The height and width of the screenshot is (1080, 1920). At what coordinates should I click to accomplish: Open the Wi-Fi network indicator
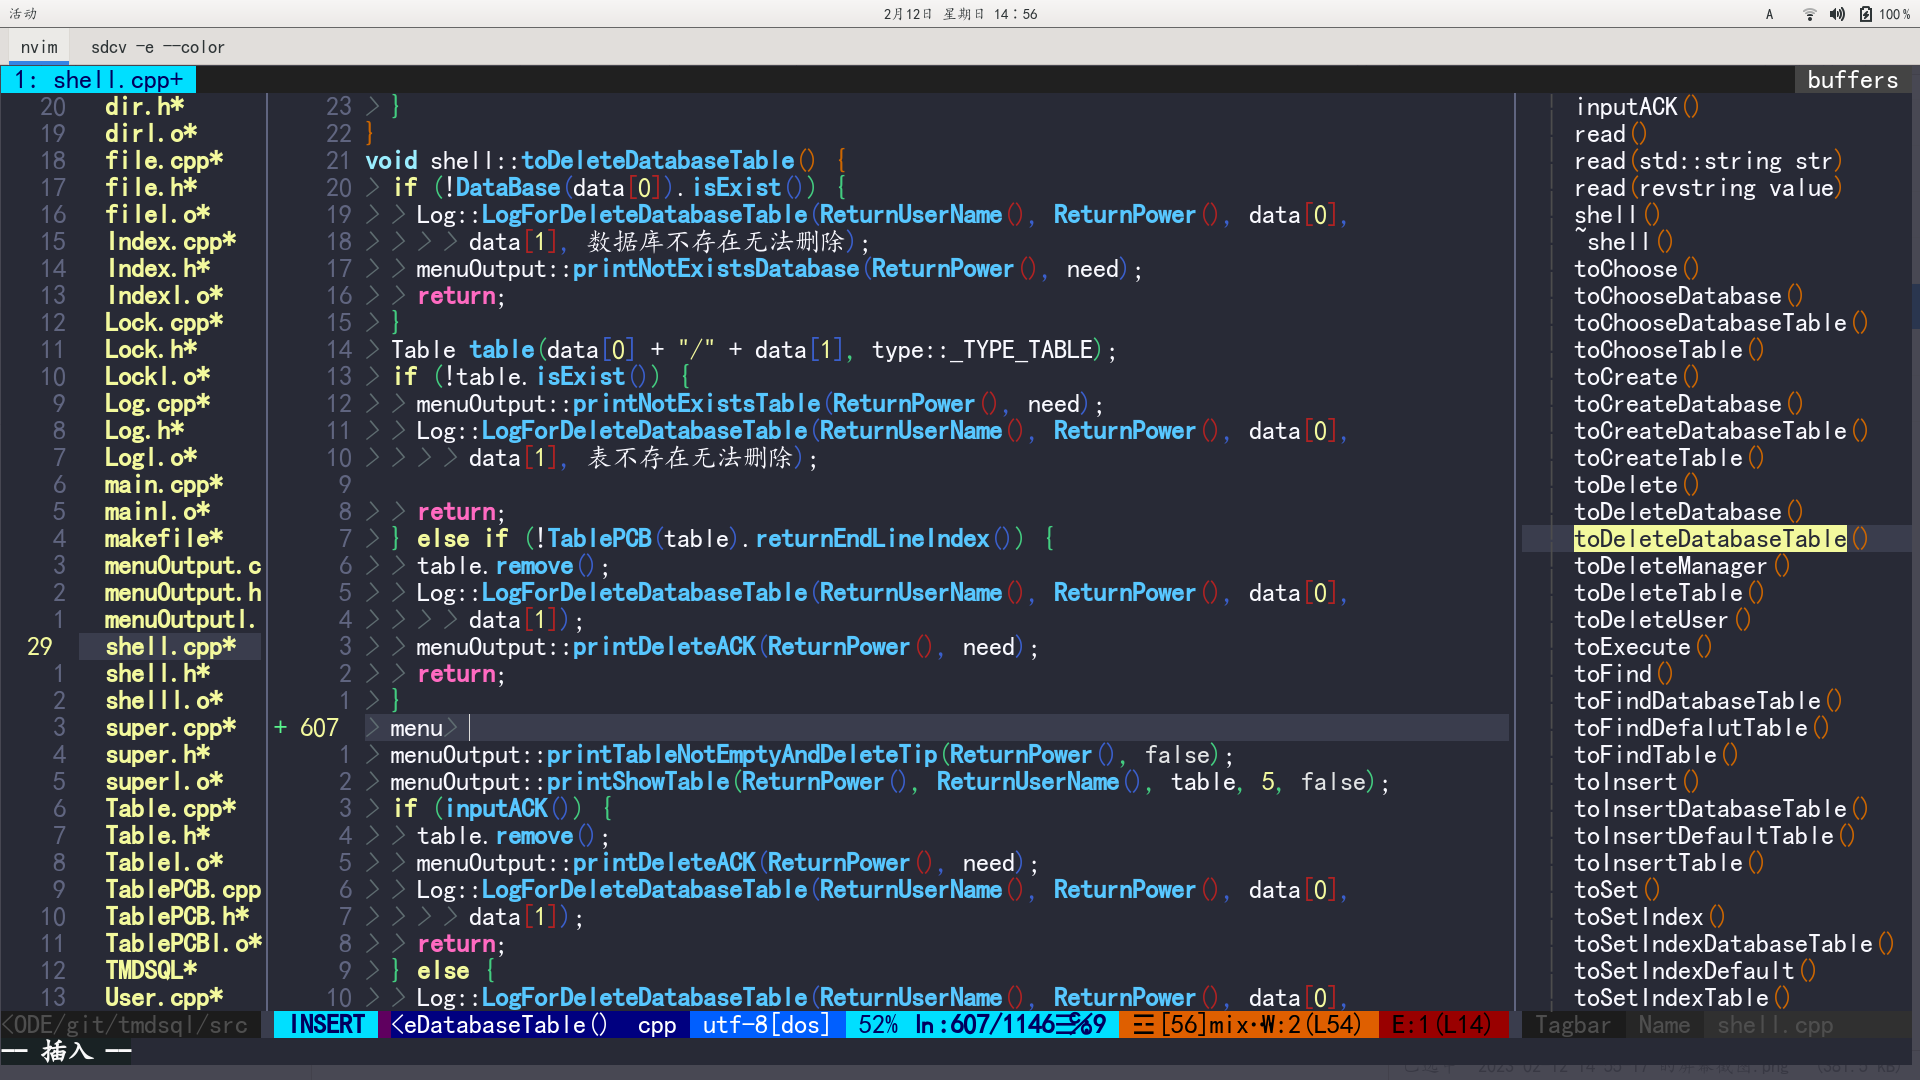pos(1809,14)
